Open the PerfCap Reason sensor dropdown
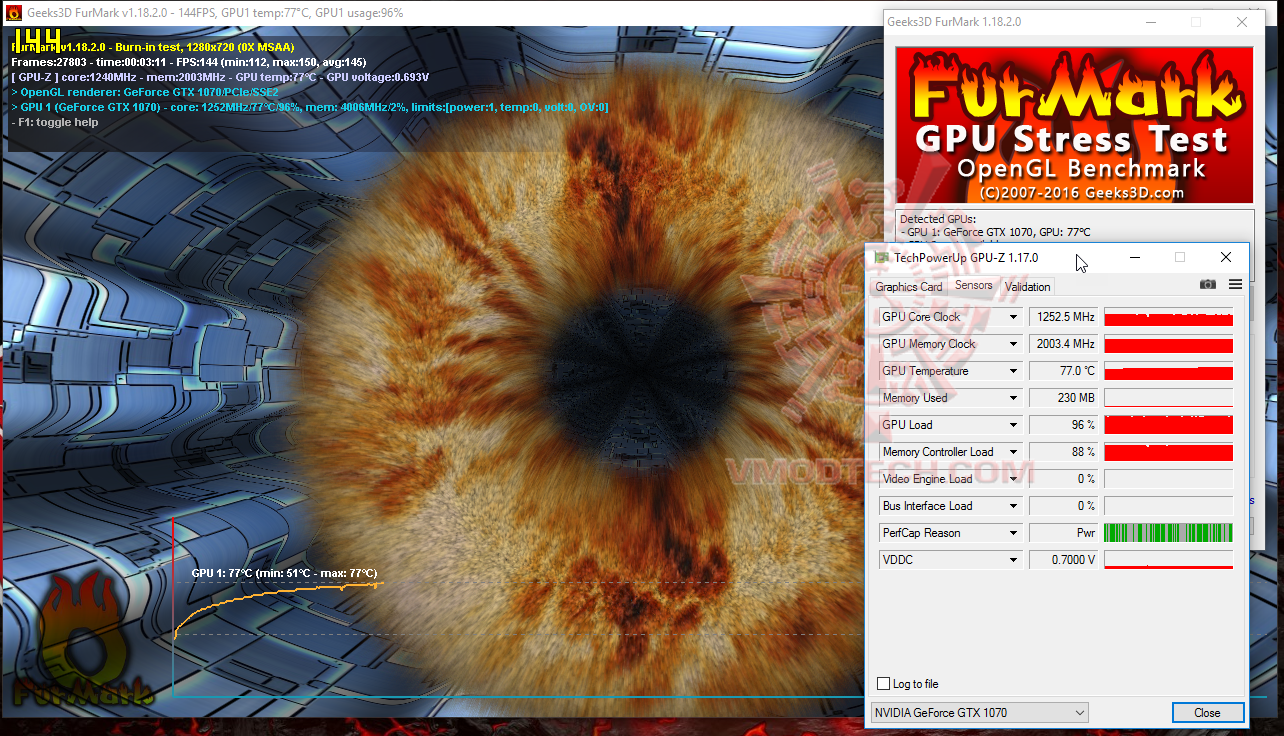Viewport: 1284px width, 736px height. (x=1013, y=533)
